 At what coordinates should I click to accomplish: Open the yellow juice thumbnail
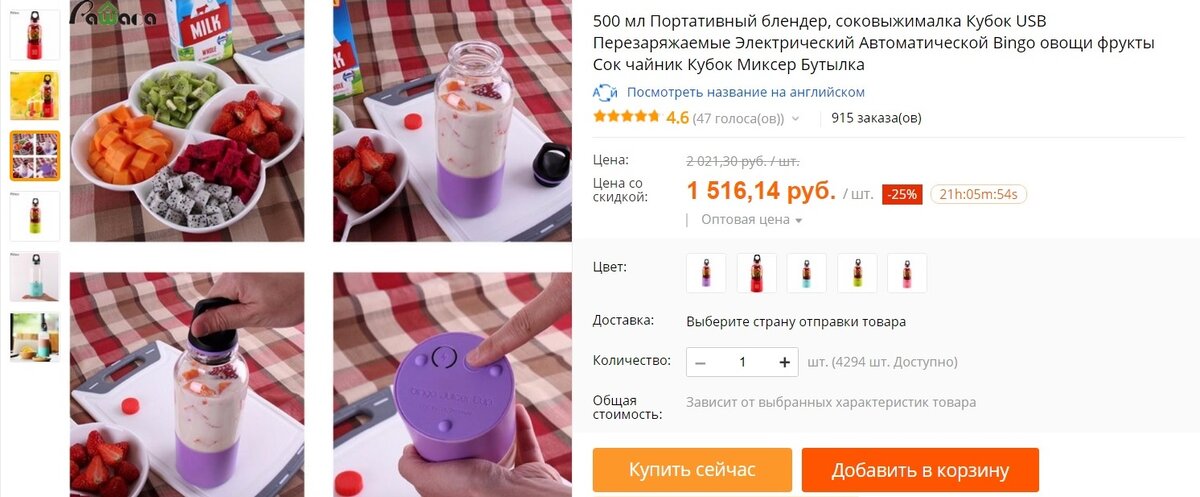tap(35, 96)
